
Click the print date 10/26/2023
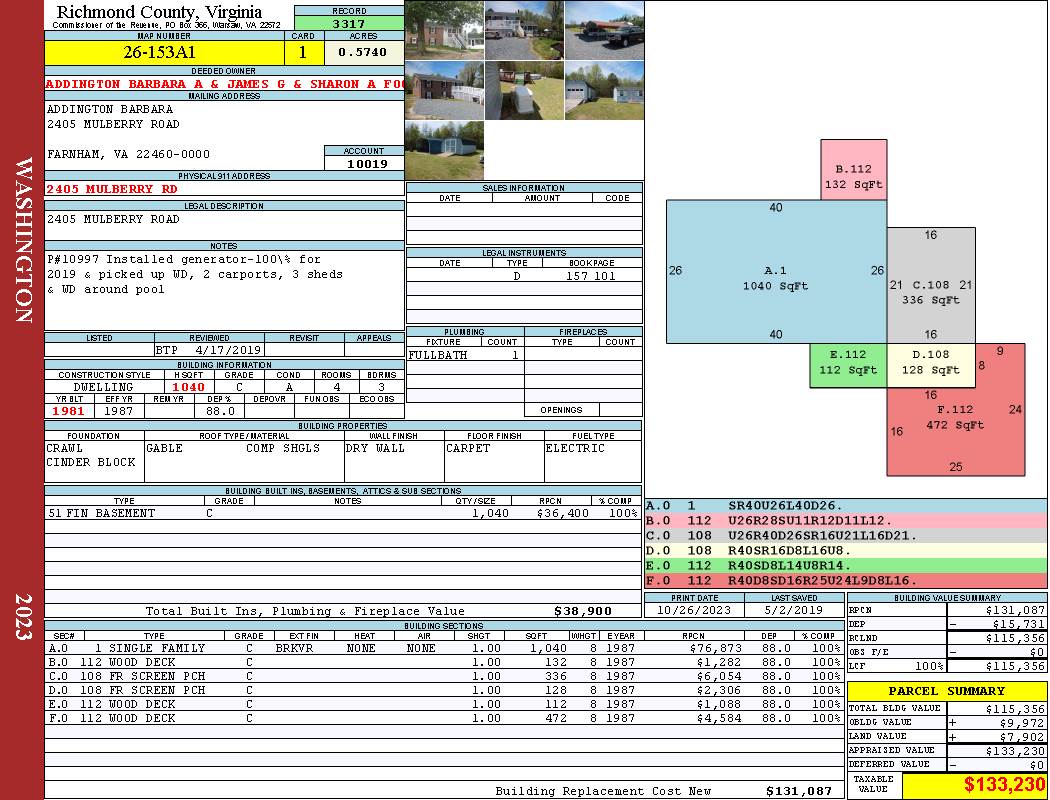pyautogui.click(x=694, y=611)
